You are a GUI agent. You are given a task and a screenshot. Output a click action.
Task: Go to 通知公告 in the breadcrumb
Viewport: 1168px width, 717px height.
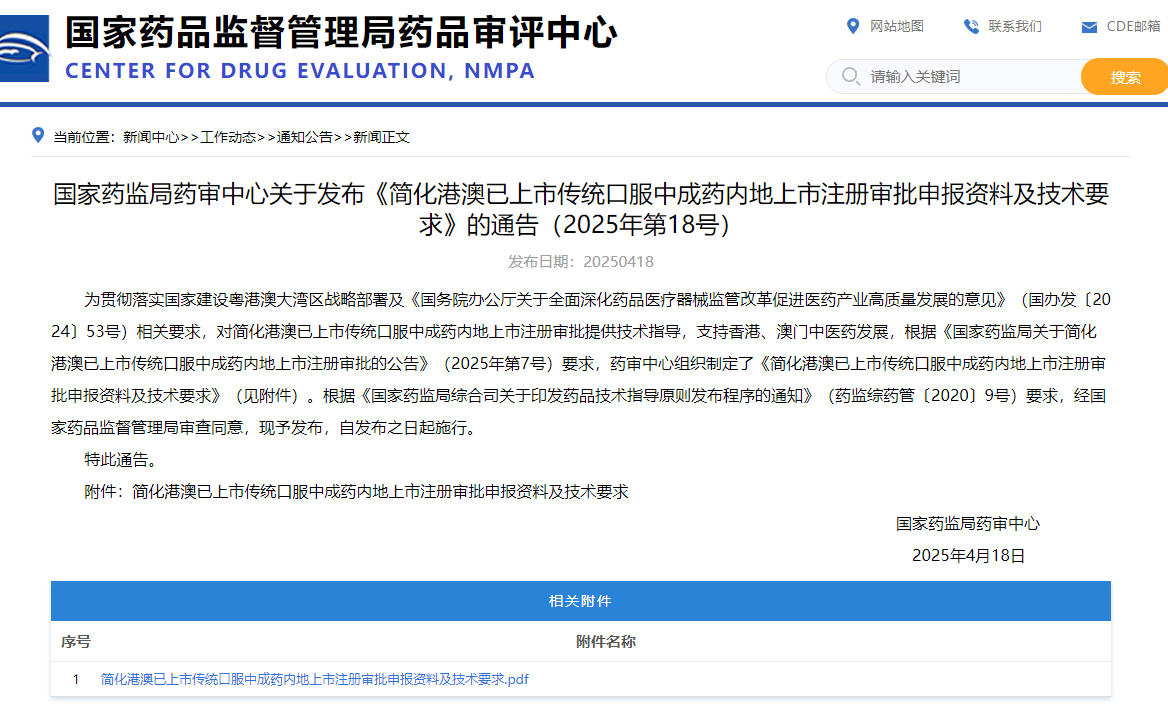305,137
